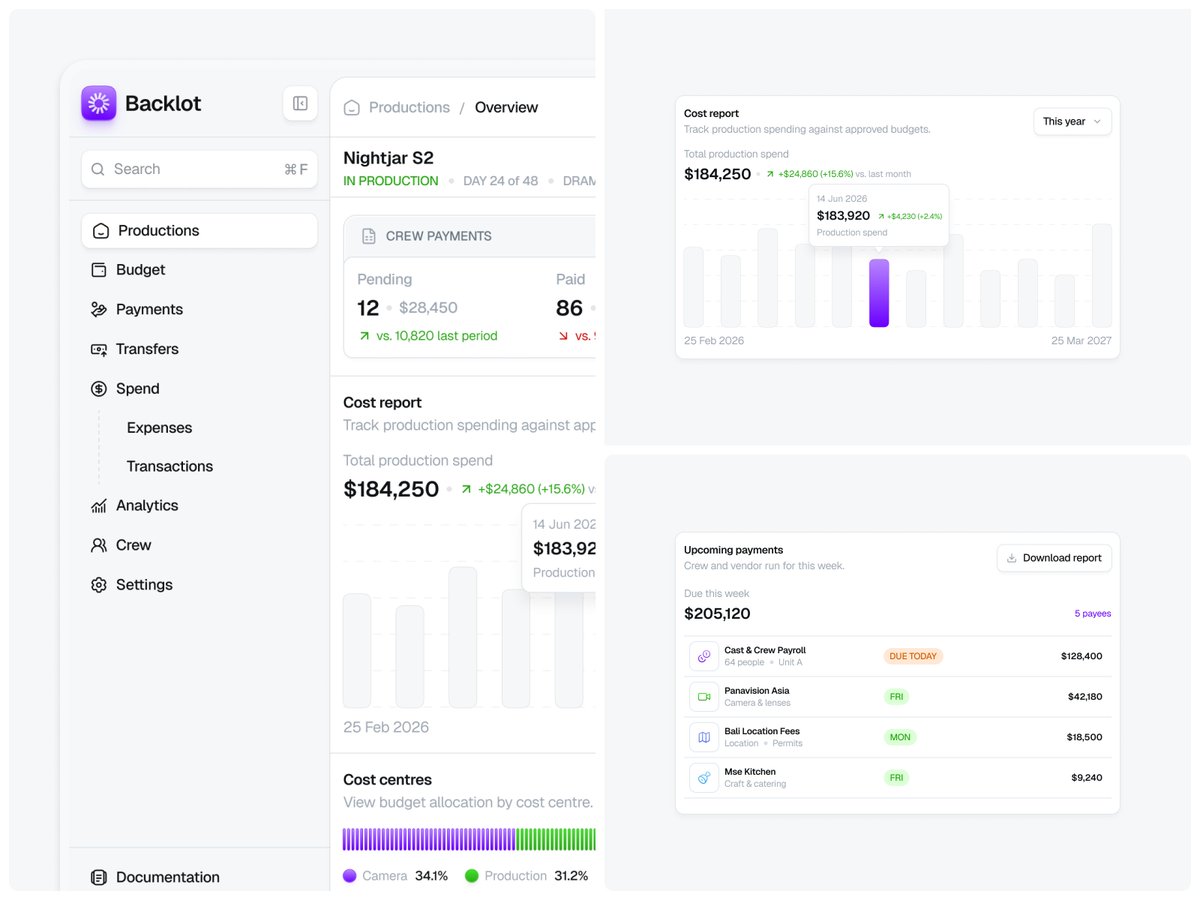The height and width of the screenshot is (900, 1200).
Task: Click the MON badge for Bali Location Fees
Action: 900,737
